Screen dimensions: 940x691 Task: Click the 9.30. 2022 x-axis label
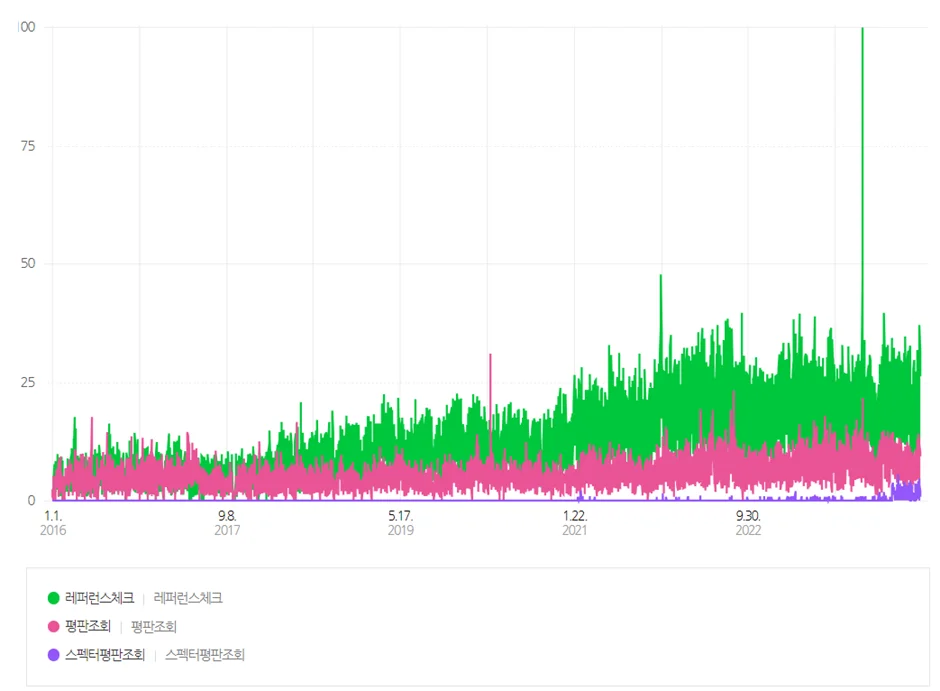748,522
